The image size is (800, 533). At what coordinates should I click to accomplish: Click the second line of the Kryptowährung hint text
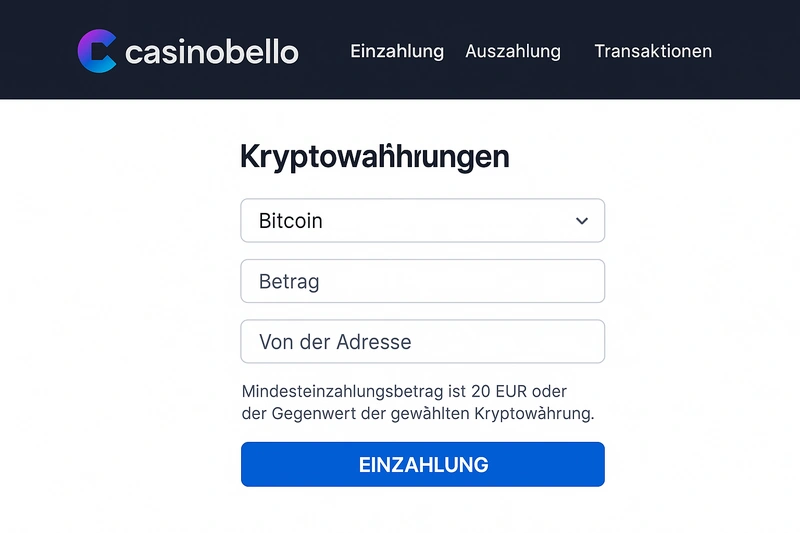418,413
